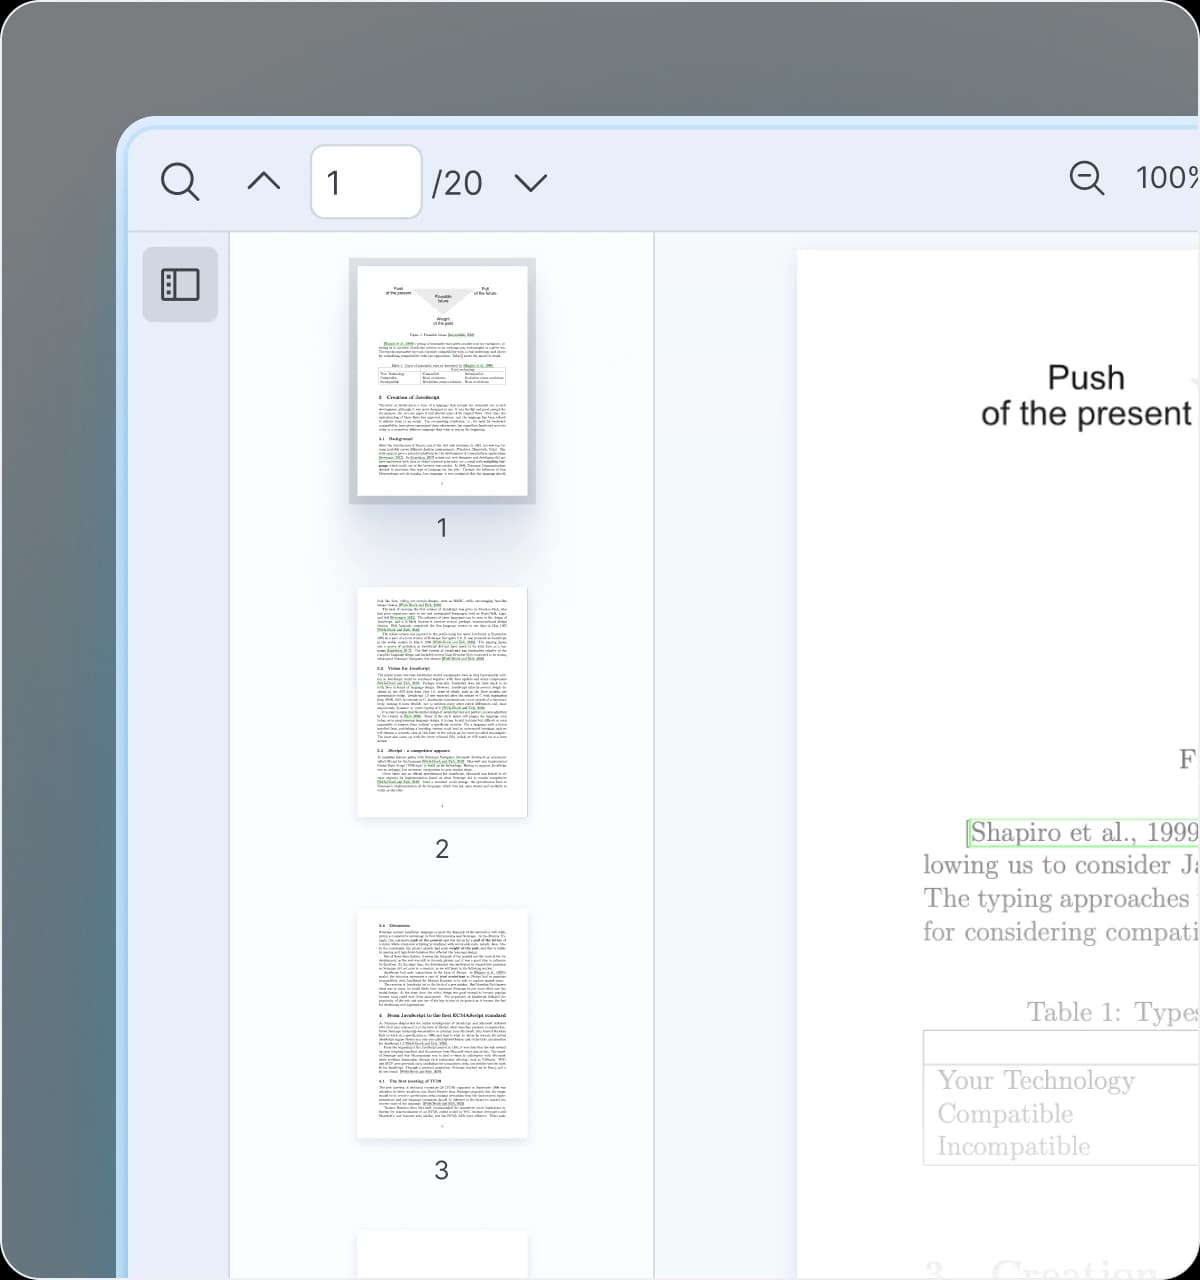Viewport: 1200px width, 1280px height.
Task: Go to next page using down chevron
Action: tap(530, 182)
